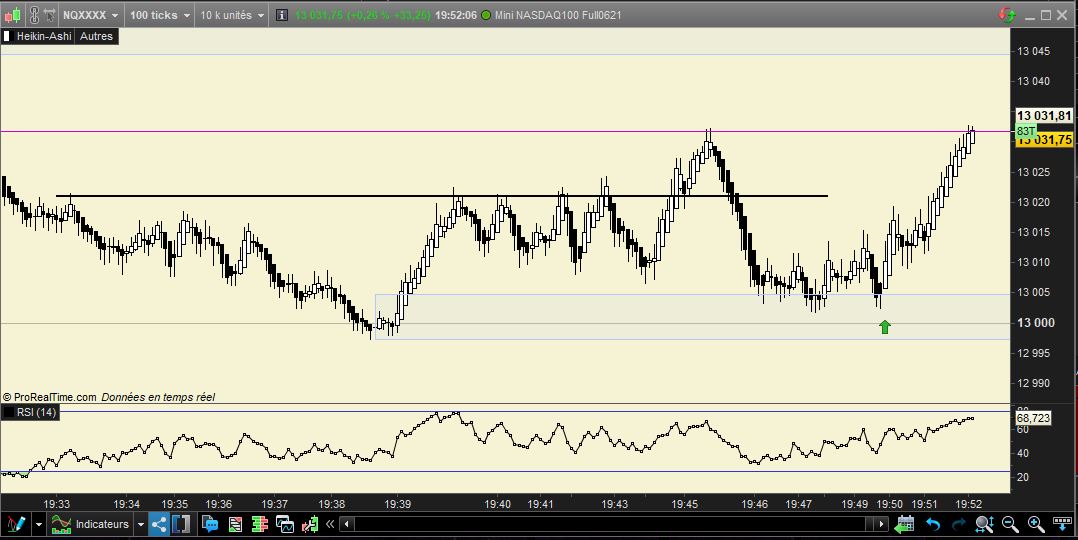The width and height of the screenshot is (1078, 540).
Task: Click the 13 031,81 price label on axis
Action: (1044, 116)
